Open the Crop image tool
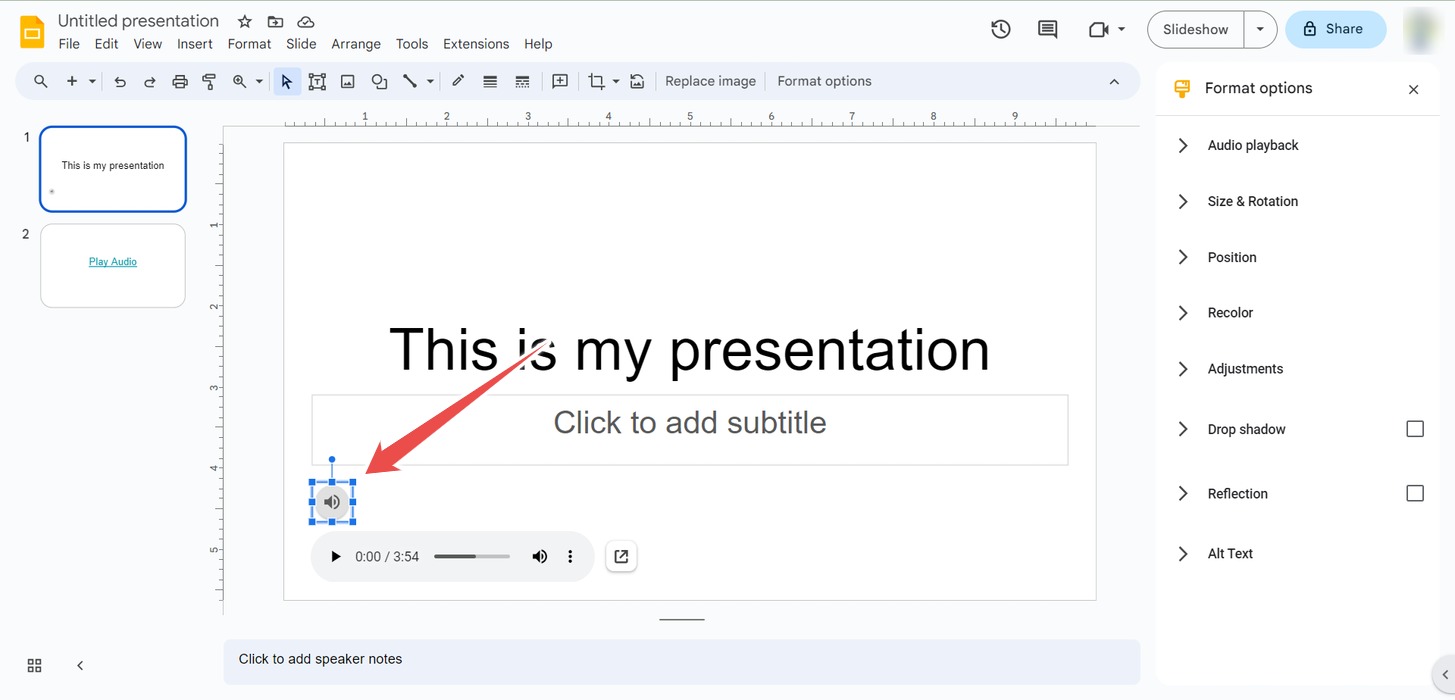The image size is (1455, 700). point(597,81)
